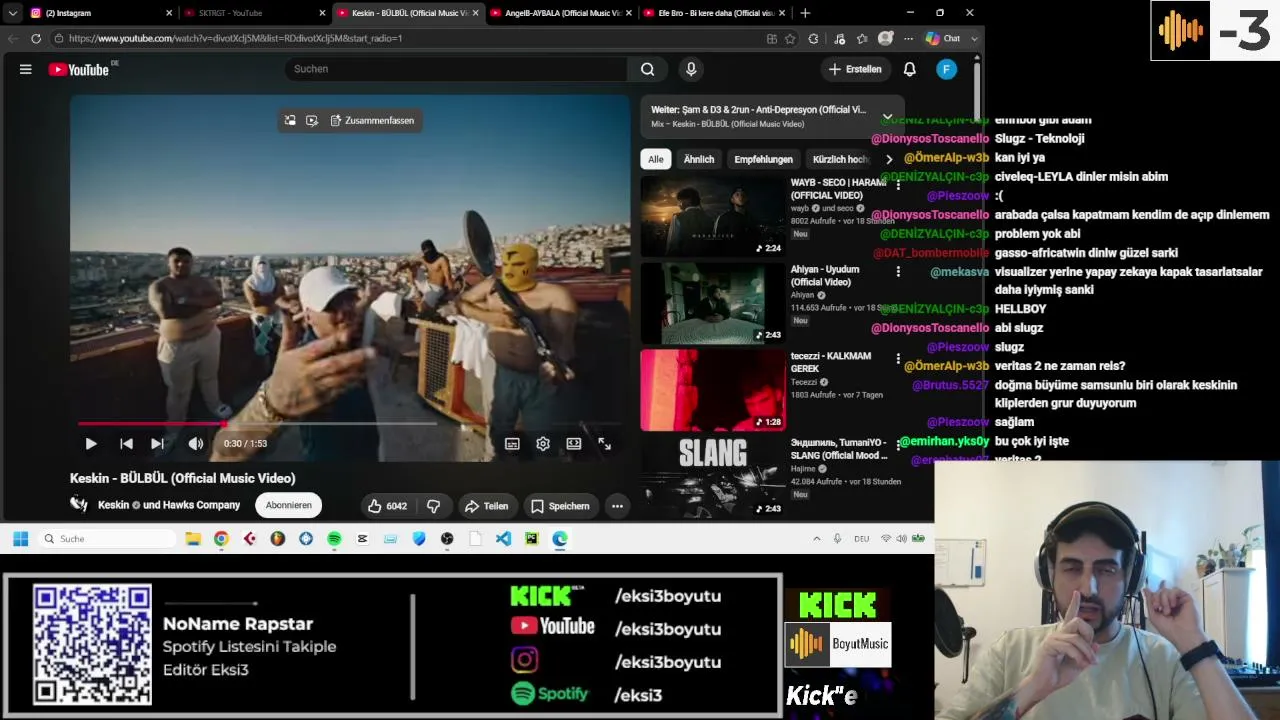1280x720 pixels.
Task: Subscribe using the Abonnieren button
Action: [288, 505]
